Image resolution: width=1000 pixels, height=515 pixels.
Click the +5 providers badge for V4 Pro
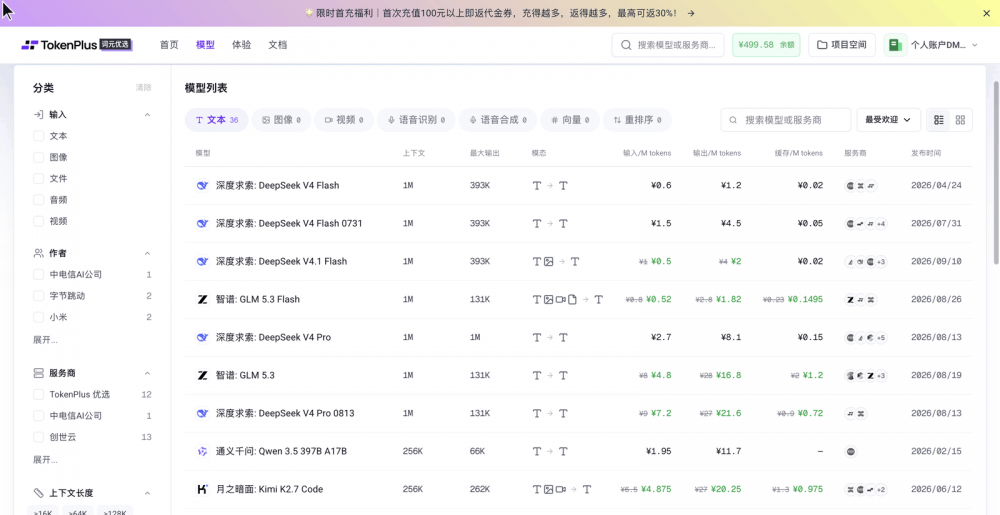pos(880,337)
